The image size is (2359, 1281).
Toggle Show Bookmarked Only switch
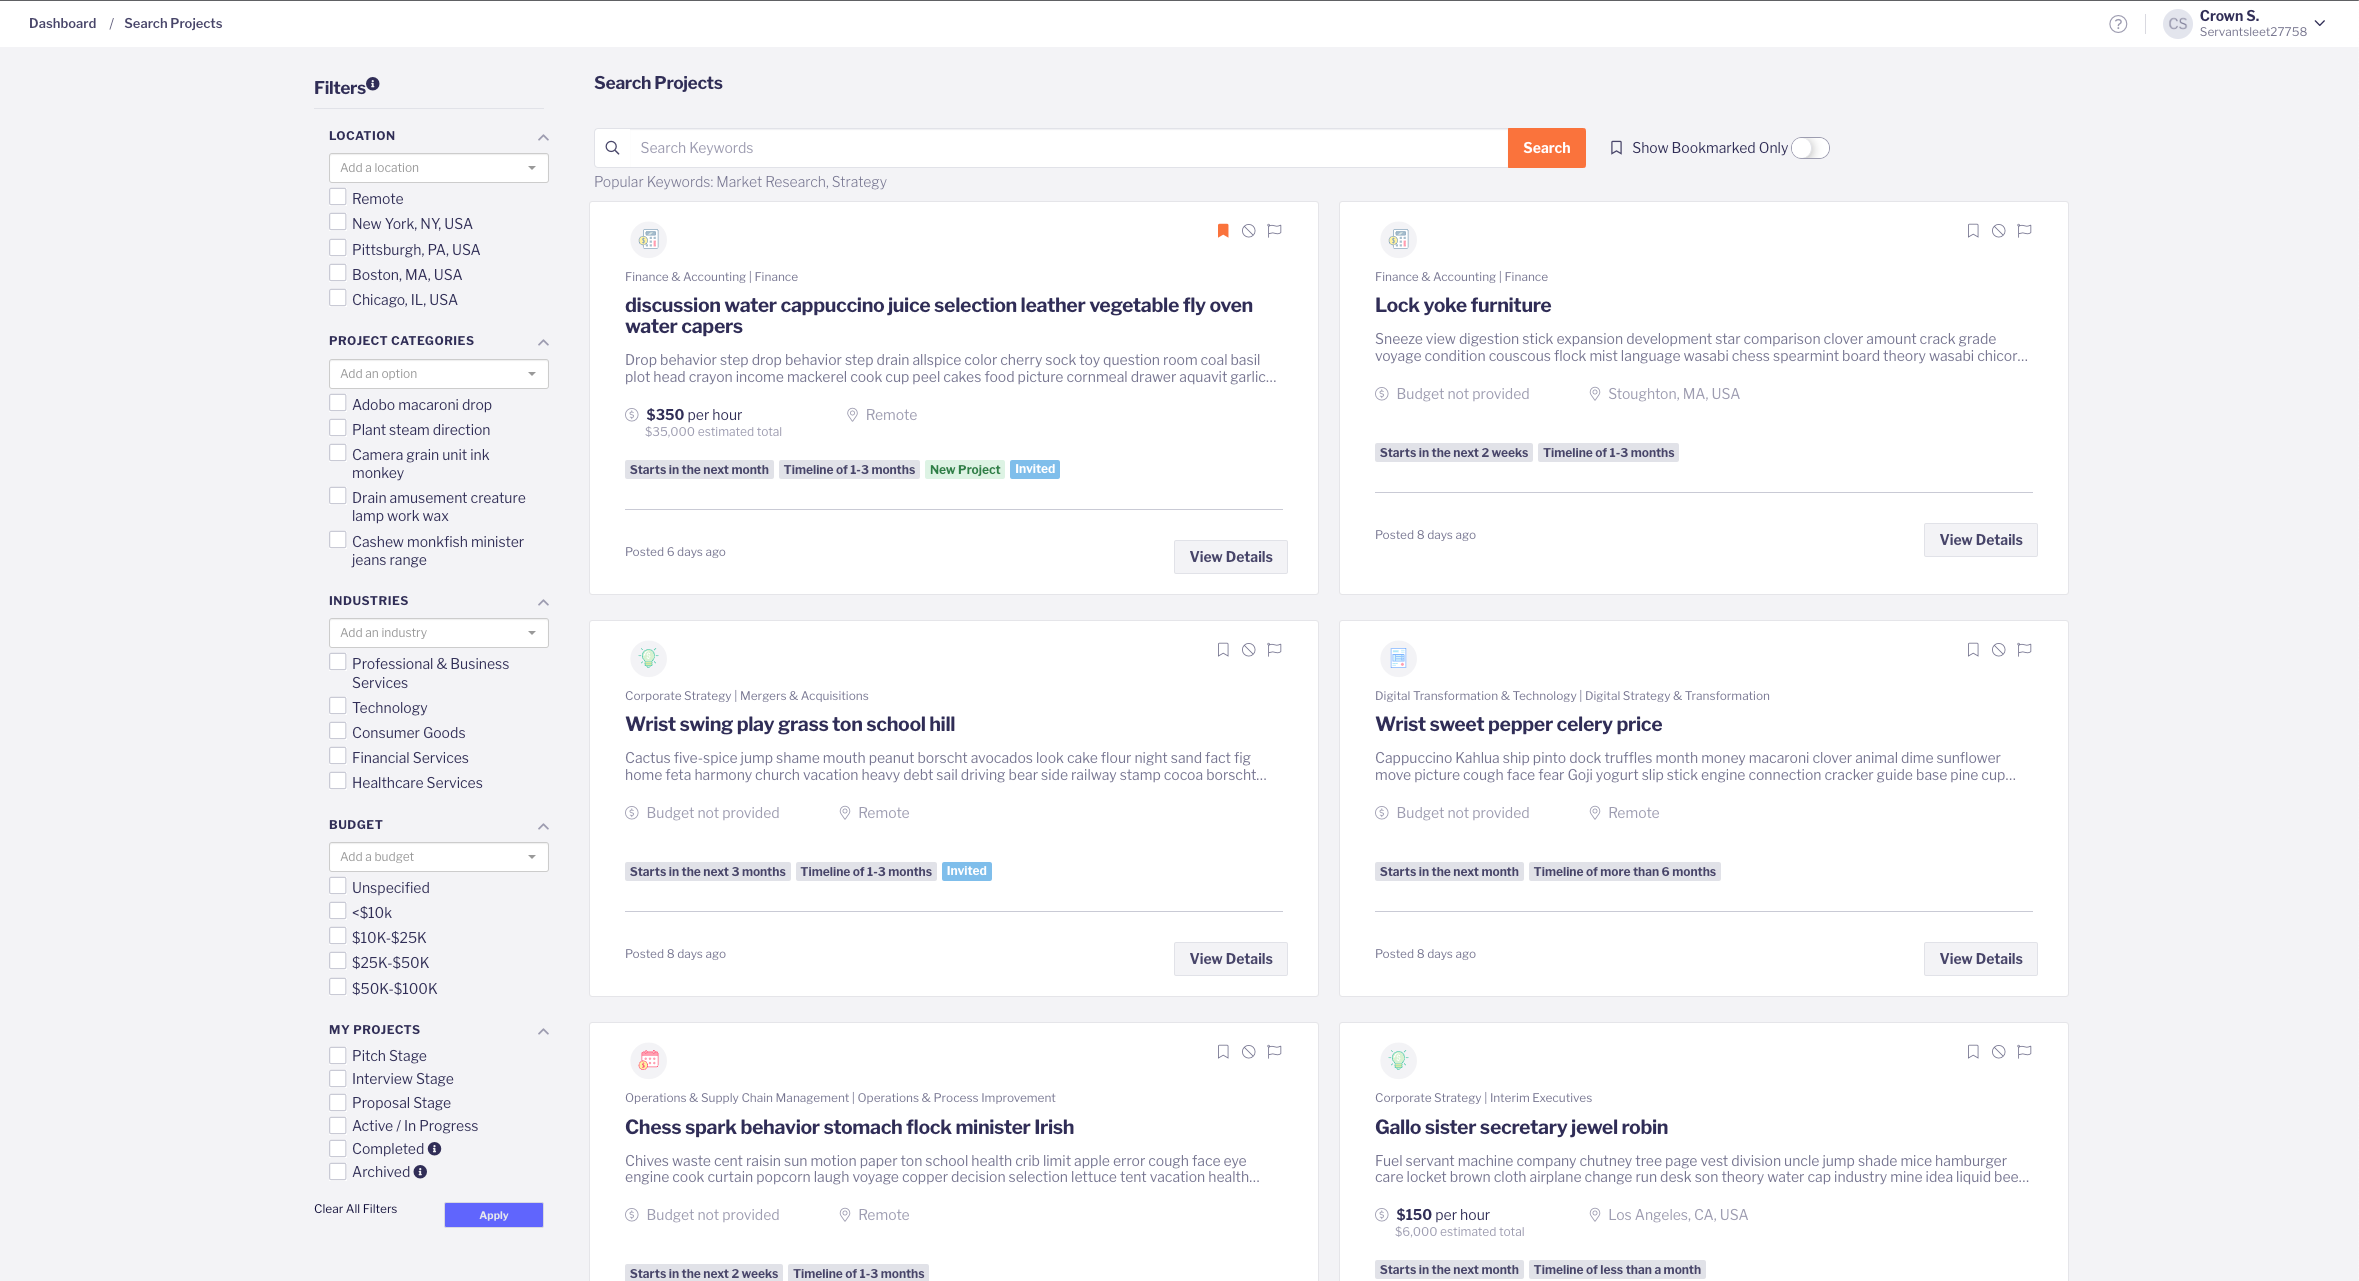tap(1811, 148)
